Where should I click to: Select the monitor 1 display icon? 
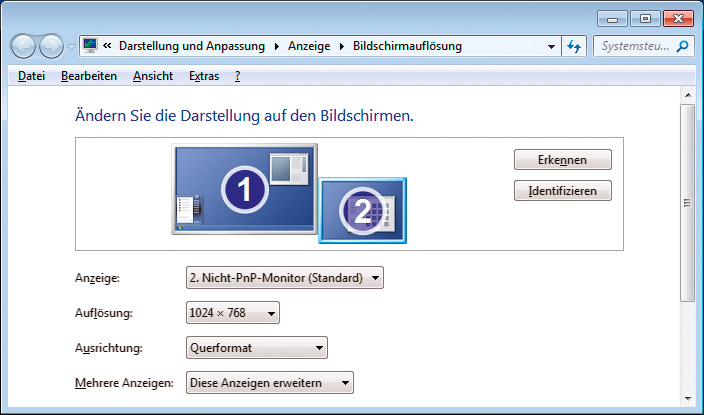point(243,187)
